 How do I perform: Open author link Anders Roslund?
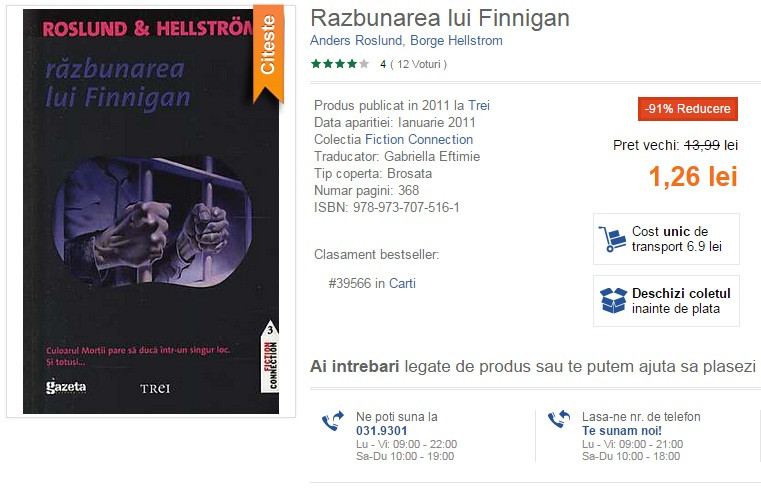click(x=356, y=41)
